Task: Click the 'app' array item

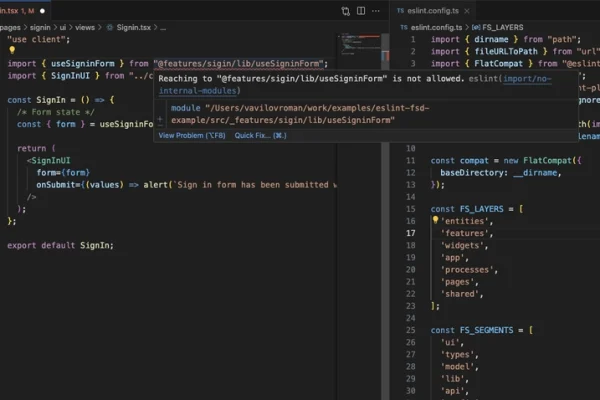Action: coord(455,258)
